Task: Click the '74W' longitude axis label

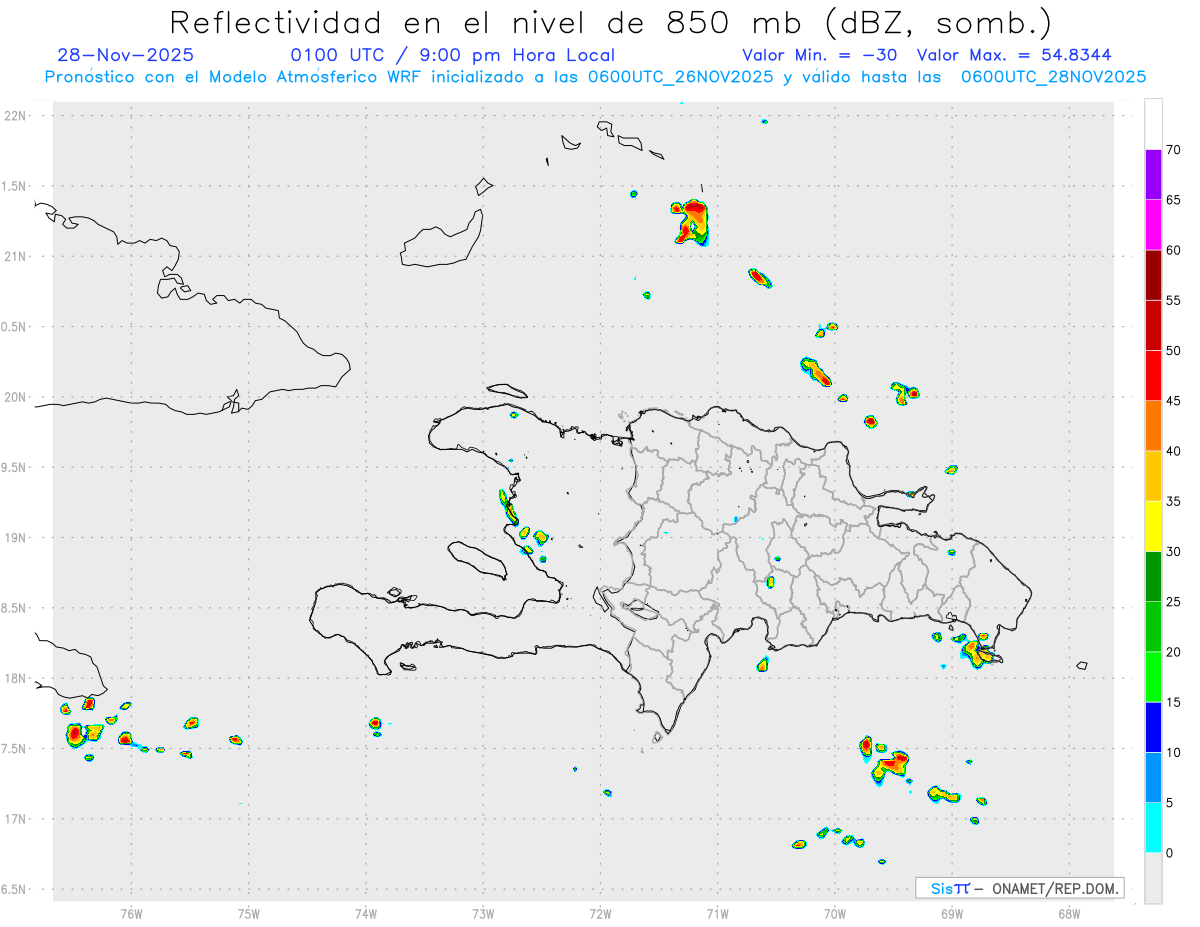Action: pyautogui.click(x=366, y=913)
